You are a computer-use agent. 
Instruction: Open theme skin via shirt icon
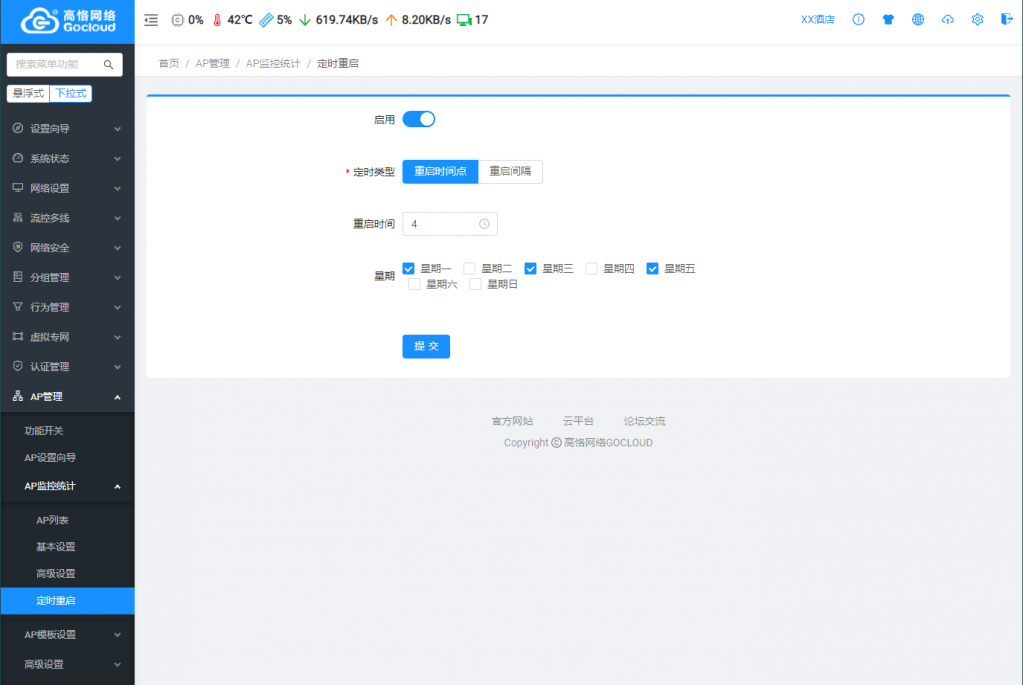tap(888, 20)
